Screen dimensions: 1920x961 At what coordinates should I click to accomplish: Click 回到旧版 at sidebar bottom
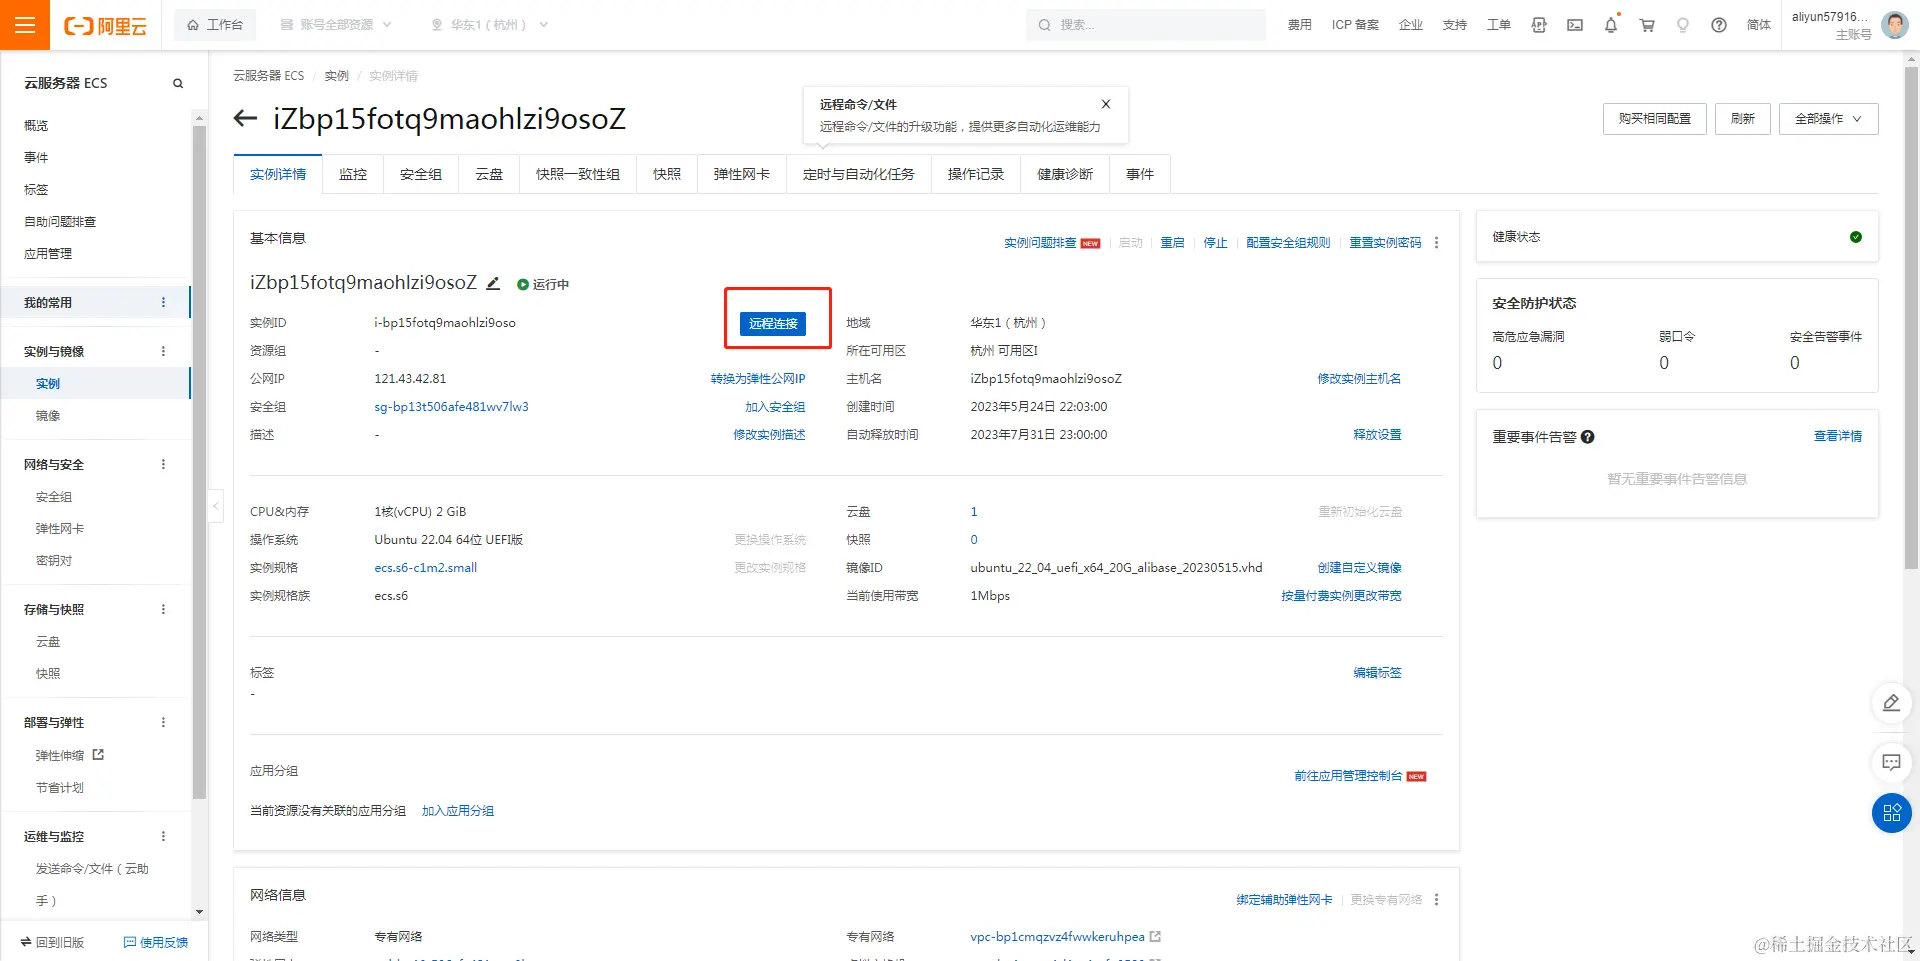[x=52, y=942]
